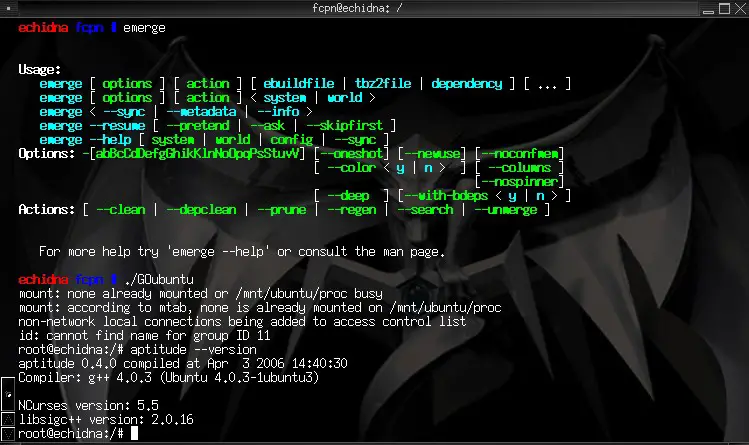The width and height of the screenshot is (749, 445).
Task: Click the 'aptitude 0.4.0 compiled at' line
Action: pyautogui.click(x=183, y=363)
